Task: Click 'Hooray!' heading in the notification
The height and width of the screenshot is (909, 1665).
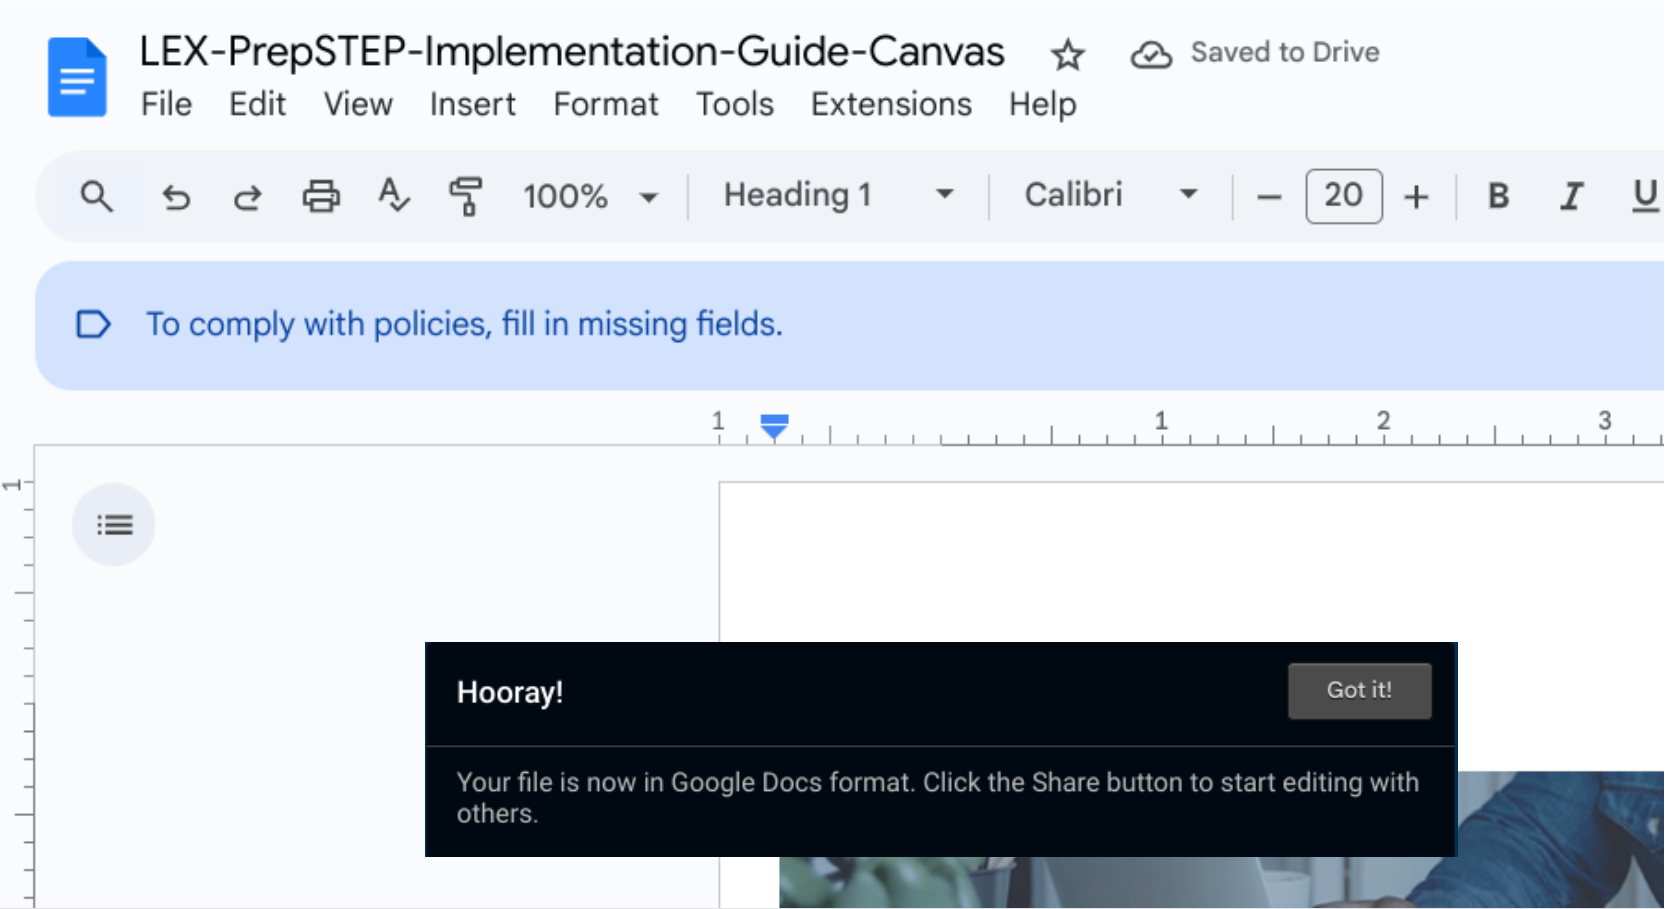Action: point(510,692)
